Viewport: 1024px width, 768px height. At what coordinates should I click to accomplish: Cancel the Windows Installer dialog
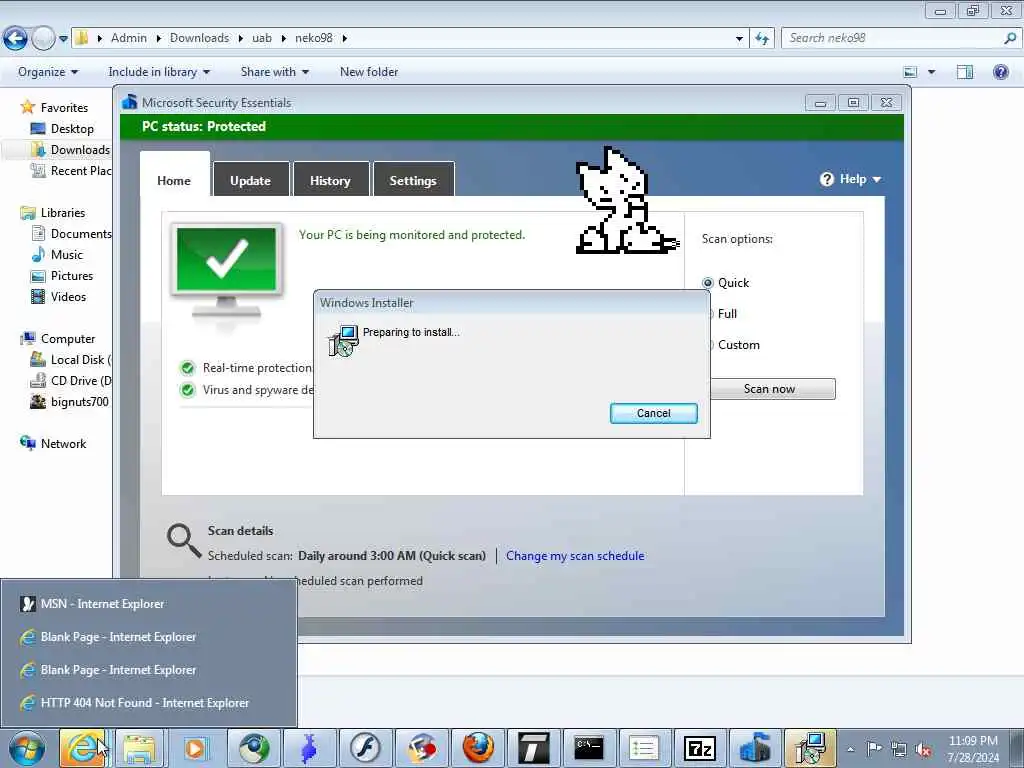click(653, 413)
